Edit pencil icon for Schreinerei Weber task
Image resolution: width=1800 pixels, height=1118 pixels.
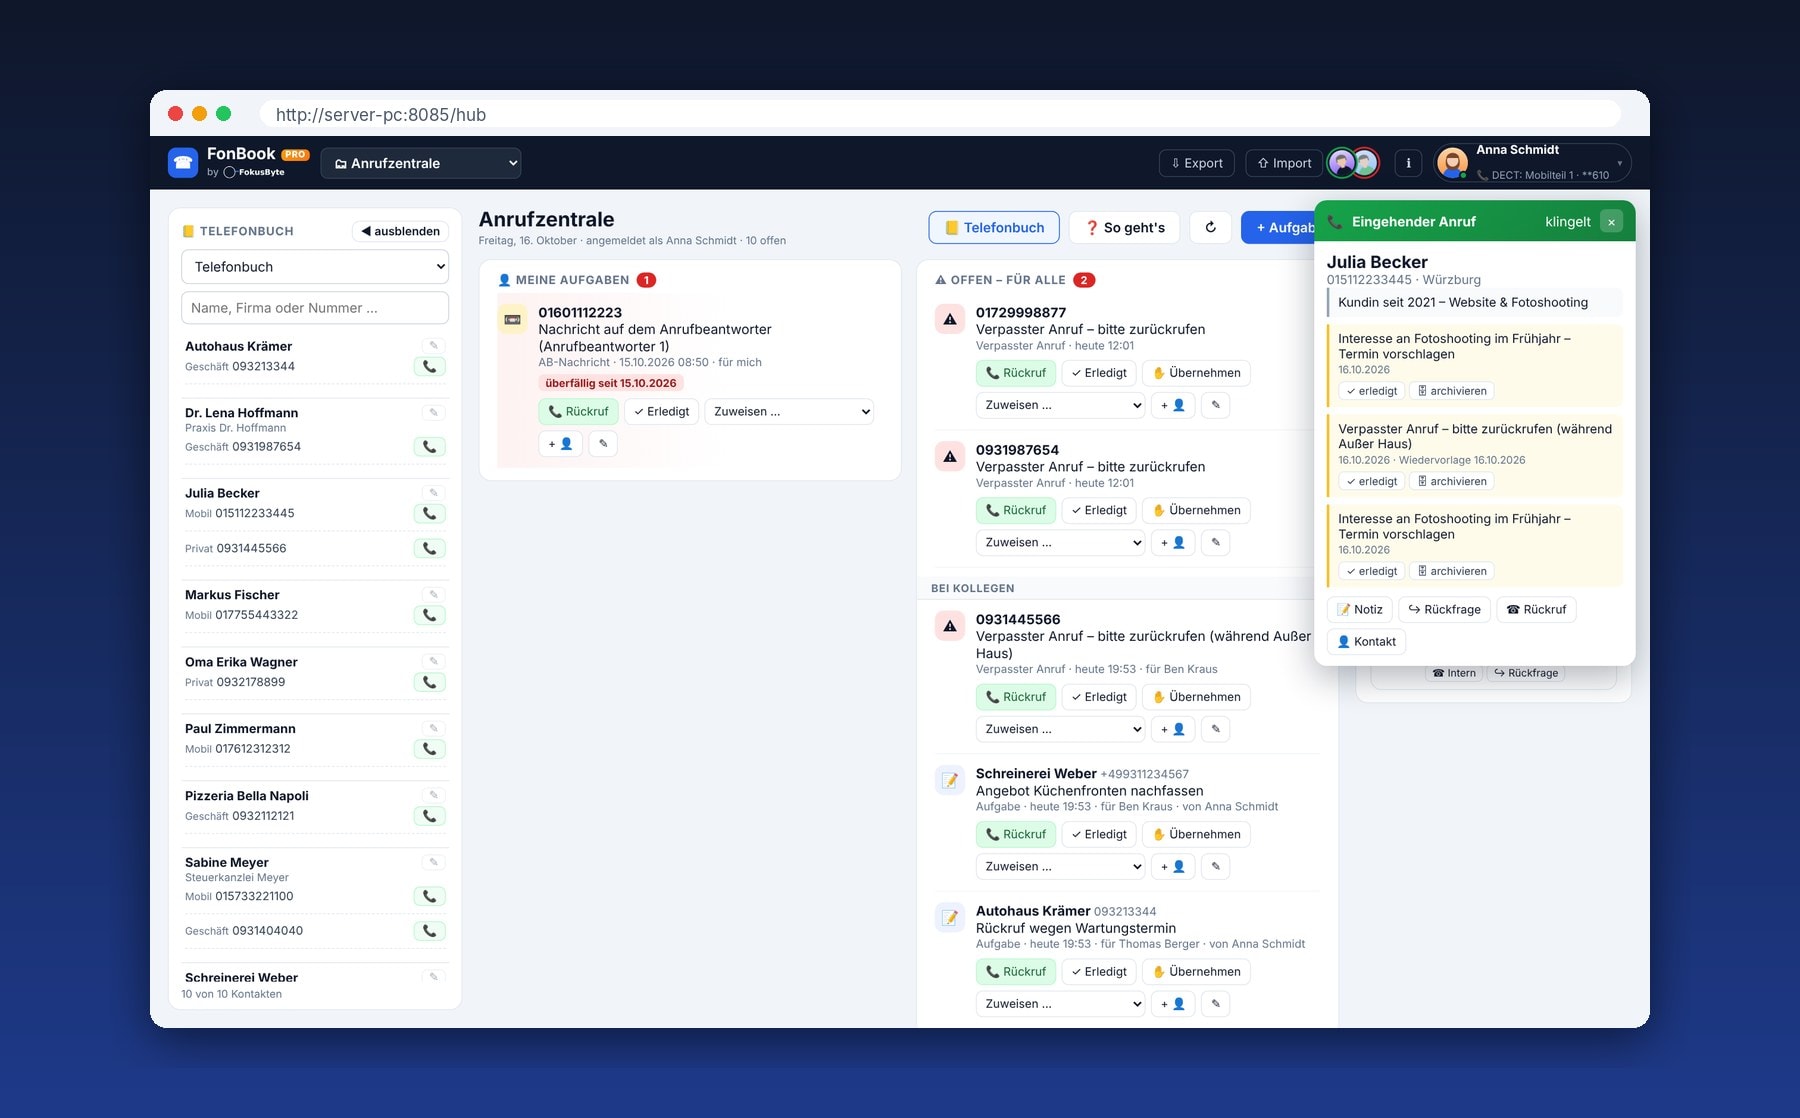(x=1215, y=867)
